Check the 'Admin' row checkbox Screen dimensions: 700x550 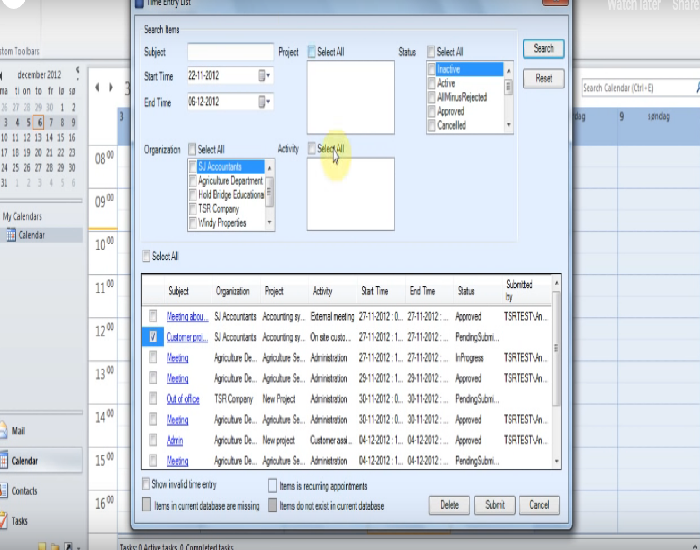pos(153,440)
